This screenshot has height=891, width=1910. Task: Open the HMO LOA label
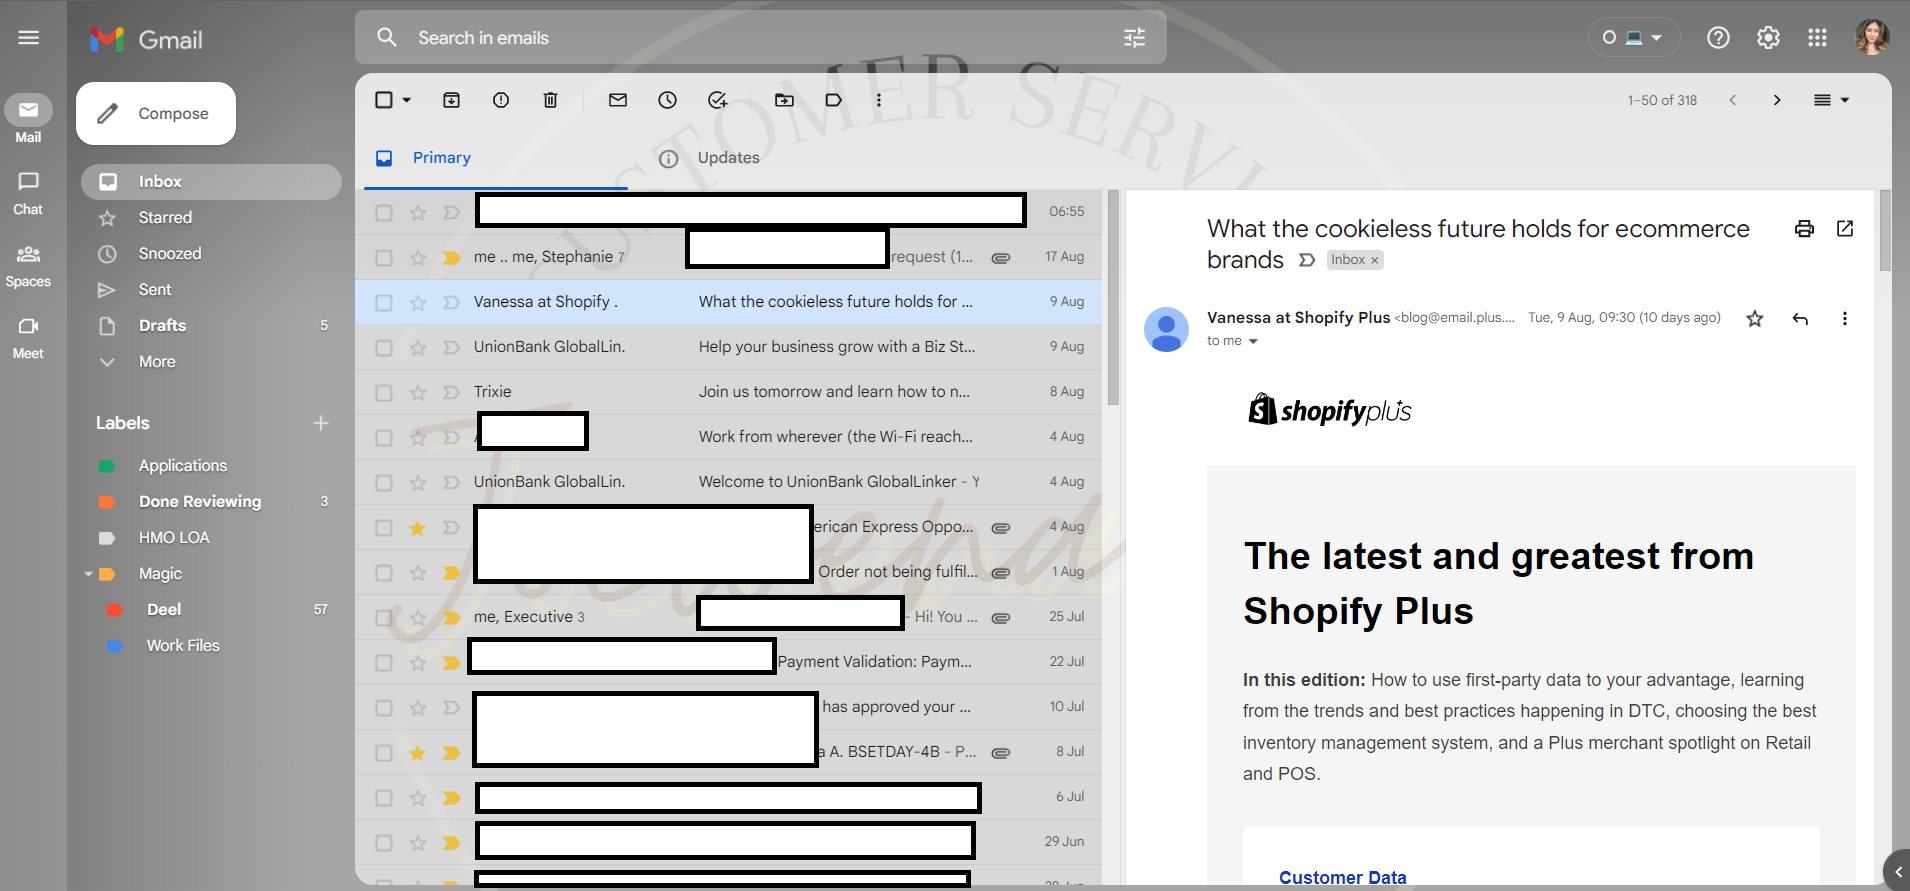tap(211, 538)
